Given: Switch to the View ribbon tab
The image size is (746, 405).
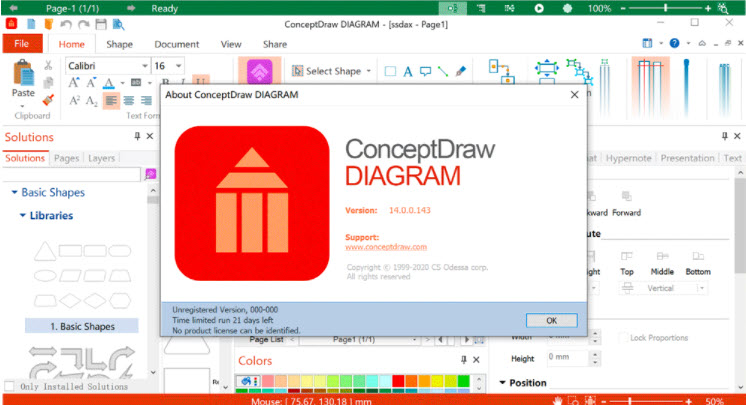Looking at the screenshot, I should point(231,44).
